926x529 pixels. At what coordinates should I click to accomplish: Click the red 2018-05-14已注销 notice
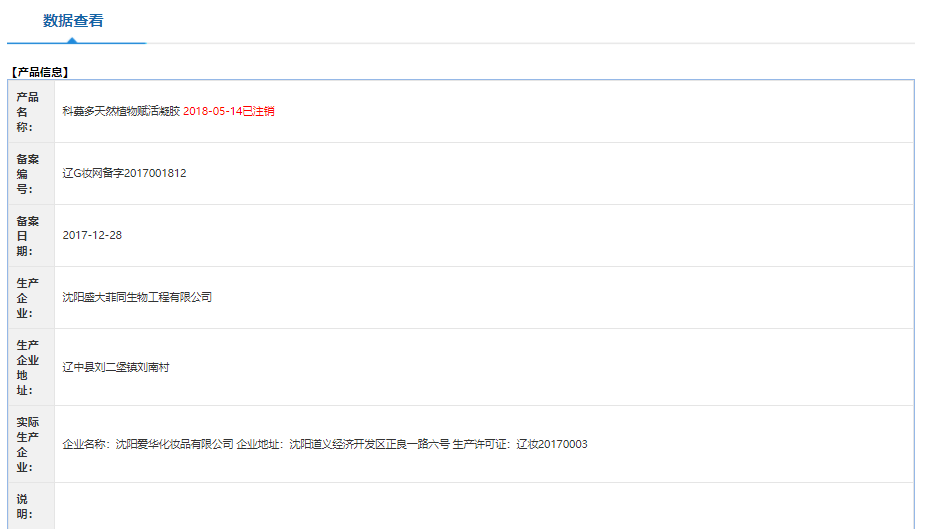(x=229, y=111)
